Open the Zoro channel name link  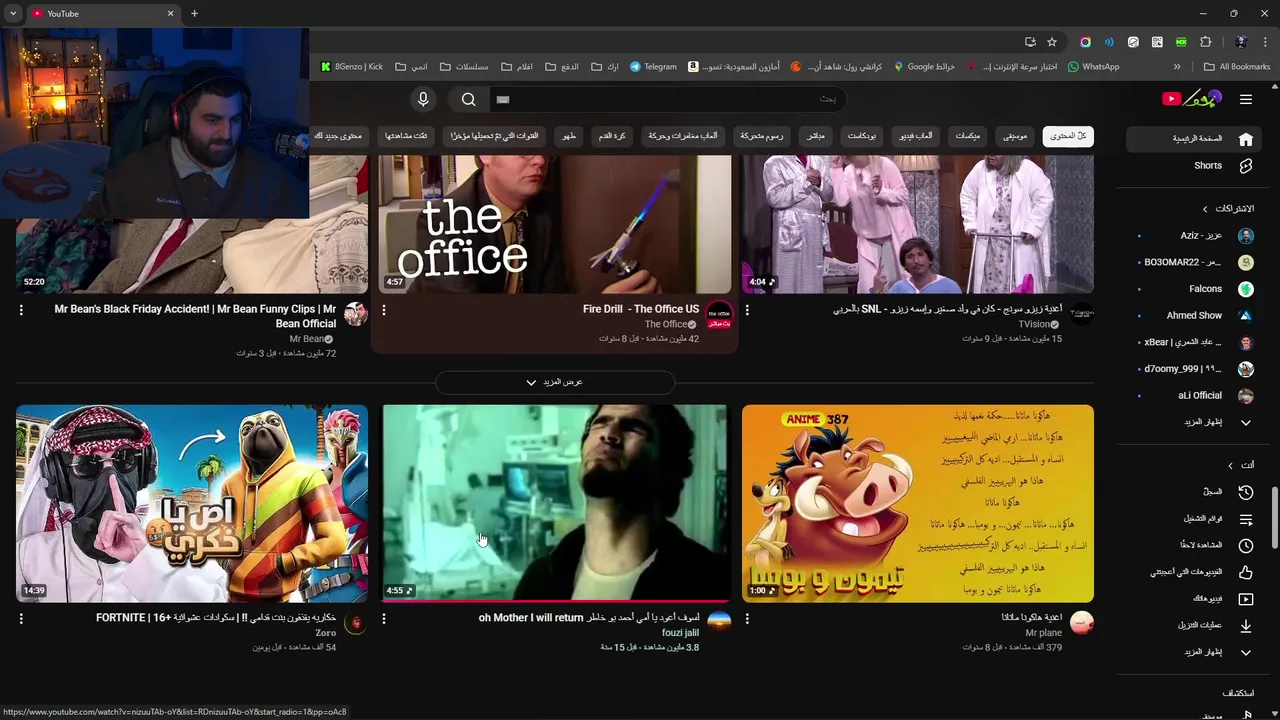tap(326, 633)
